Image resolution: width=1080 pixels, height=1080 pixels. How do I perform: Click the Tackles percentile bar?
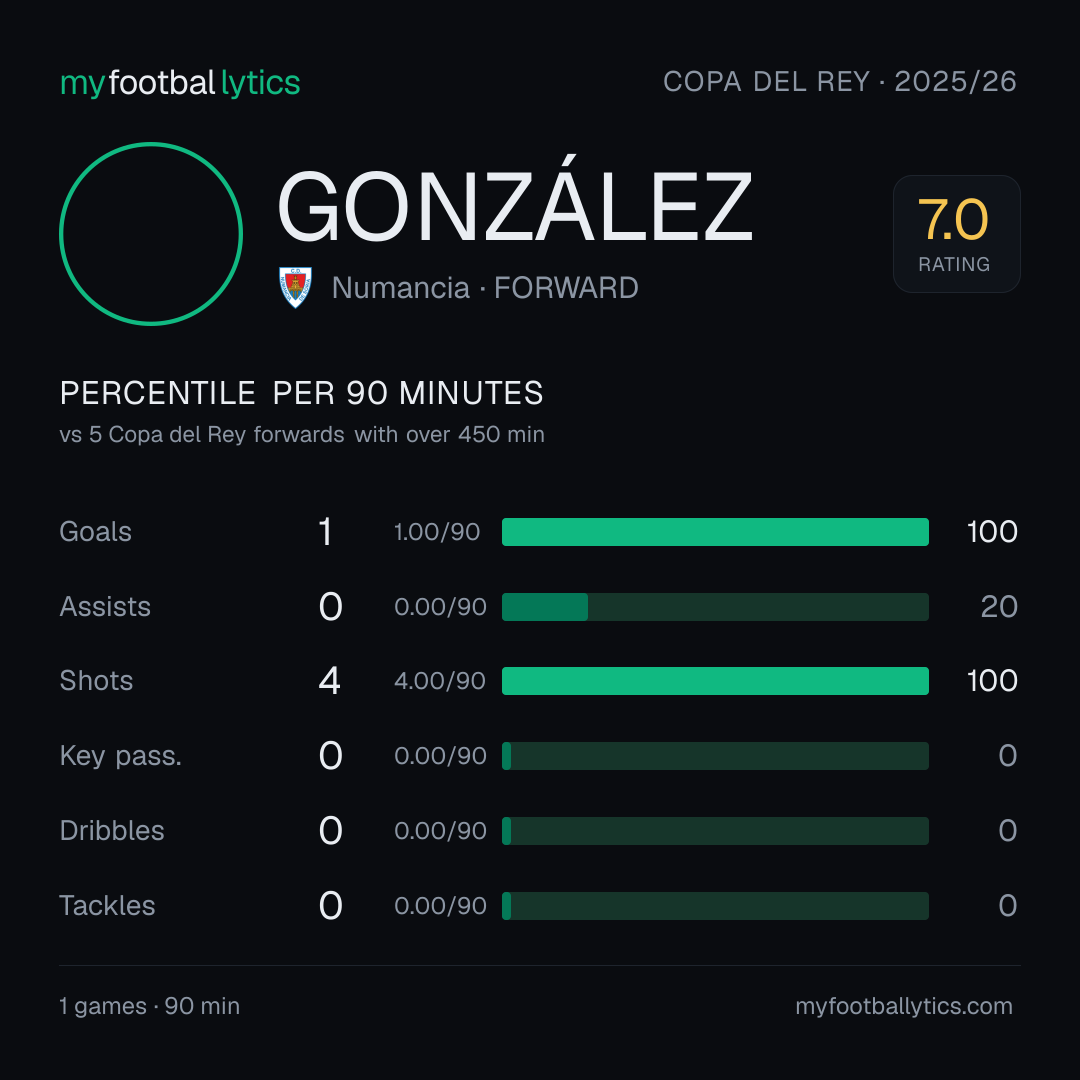715,906
